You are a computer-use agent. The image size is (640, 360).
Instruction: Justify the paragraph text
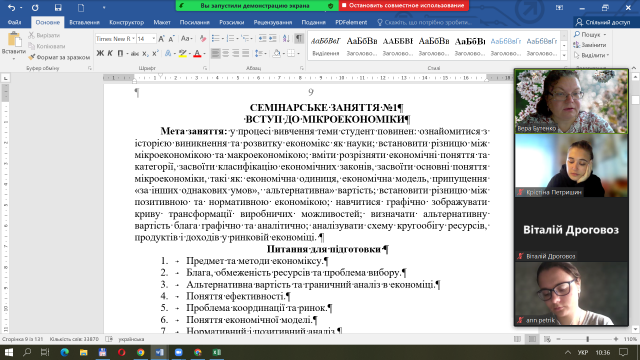(x=245, y=53)
